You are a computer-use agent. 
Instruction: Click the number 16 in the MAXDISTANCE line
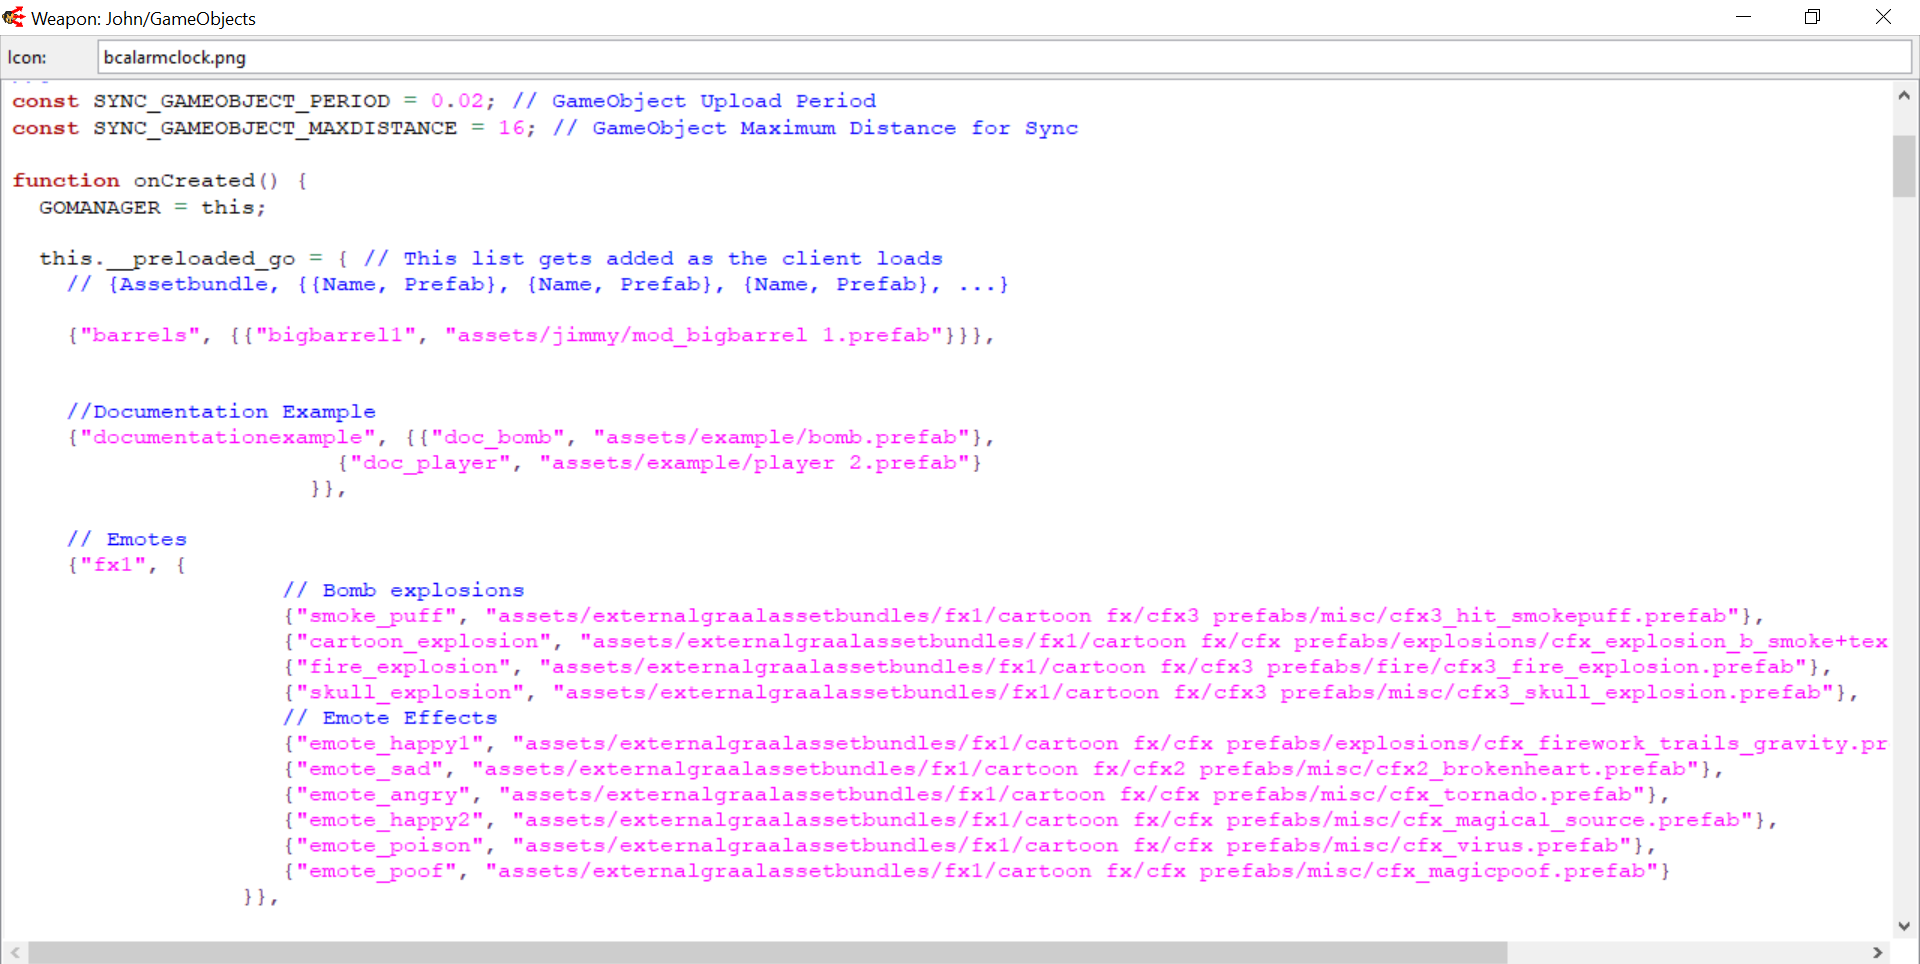tap(511, 128)
